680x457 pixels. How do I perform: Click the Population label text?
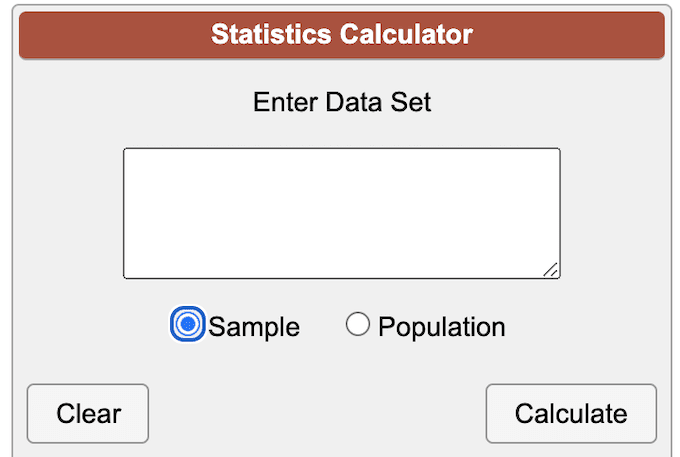441,327
